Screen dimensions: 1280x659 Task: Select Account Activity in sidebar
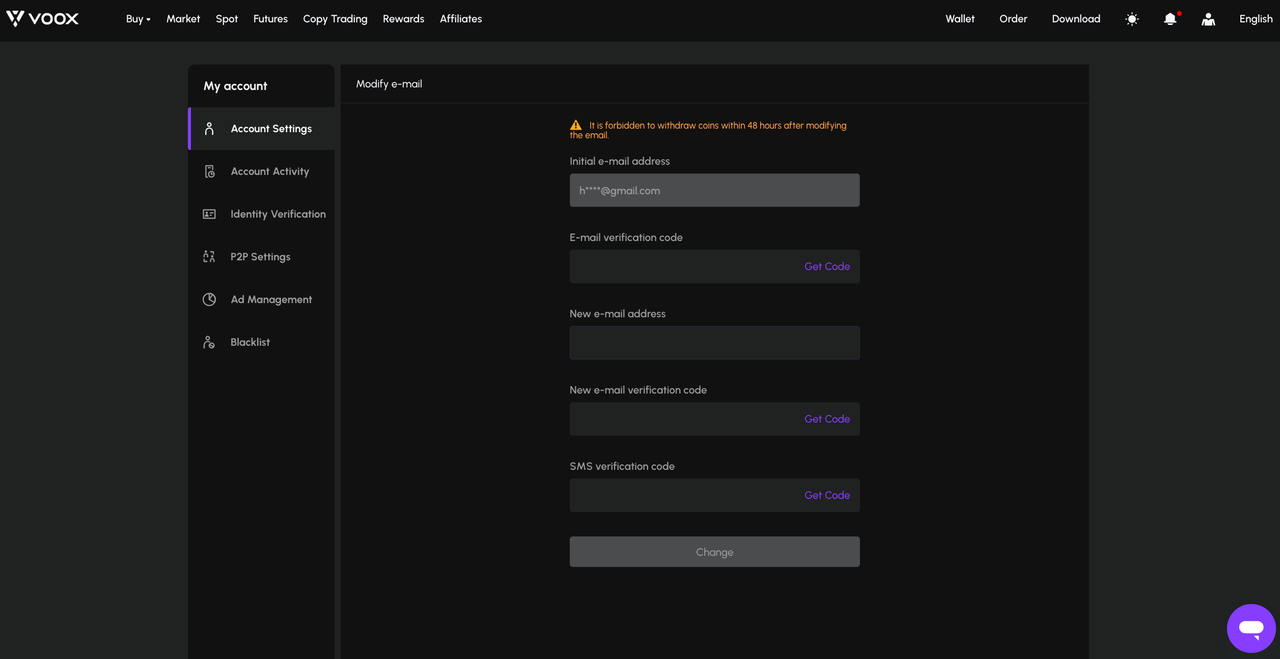262,171
